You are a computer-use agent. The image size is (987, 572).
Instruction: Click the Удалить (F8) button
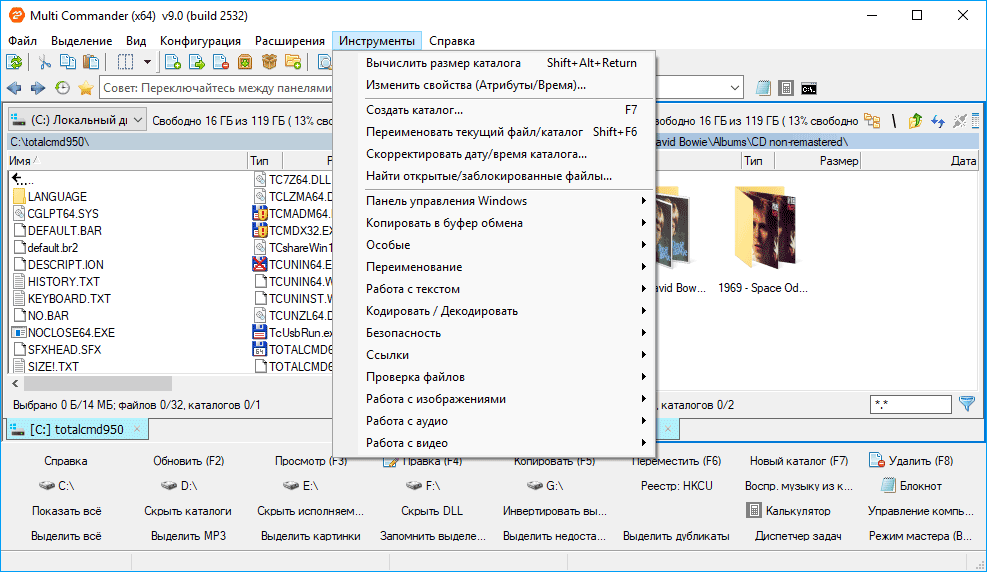click(x=911, y=461)
